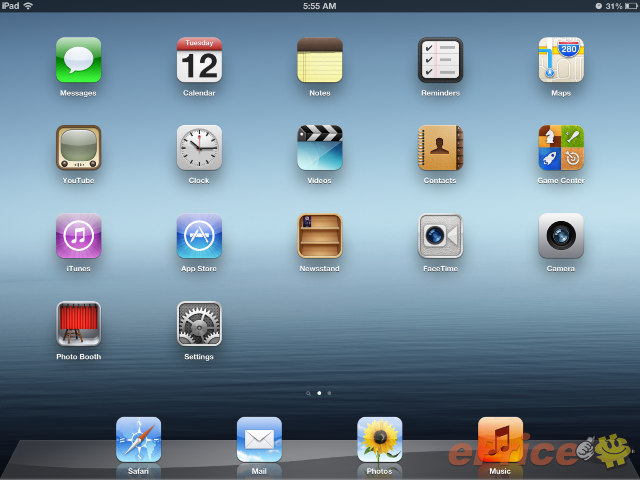Start the FaceTime app
The width and height of the screenshot is (640, 480).
click(x=440, y=236)
